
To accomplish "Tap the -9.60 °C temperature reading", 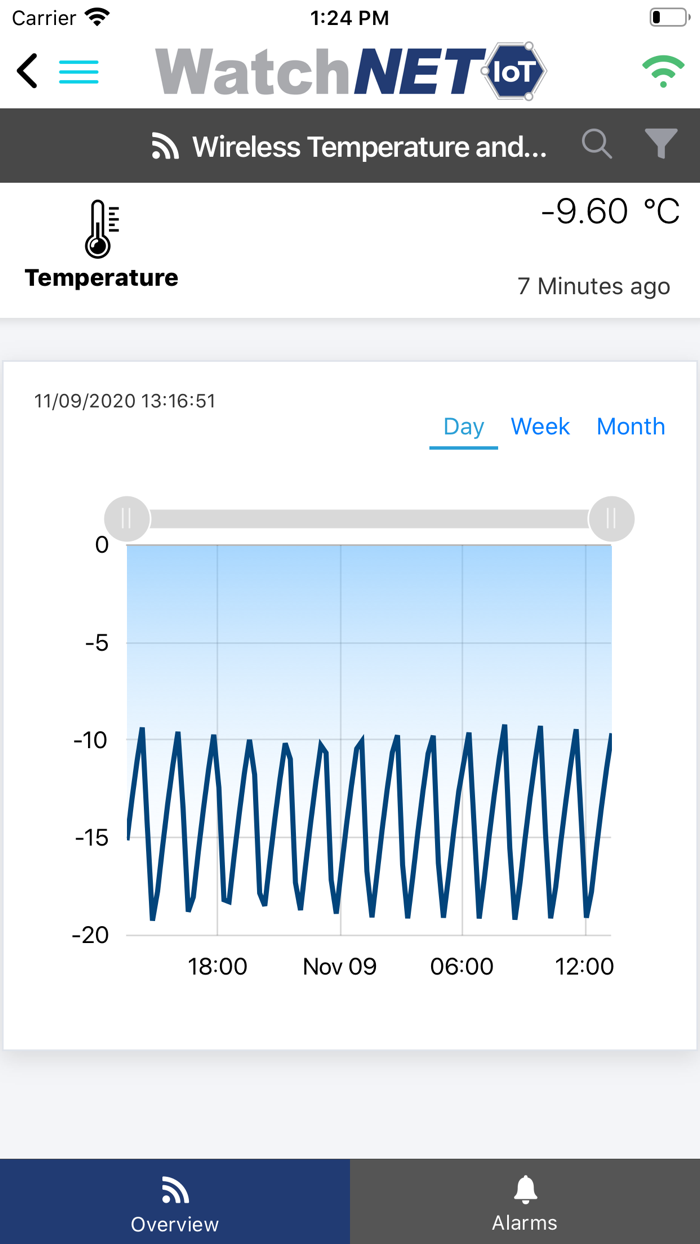I will [610, 212].
